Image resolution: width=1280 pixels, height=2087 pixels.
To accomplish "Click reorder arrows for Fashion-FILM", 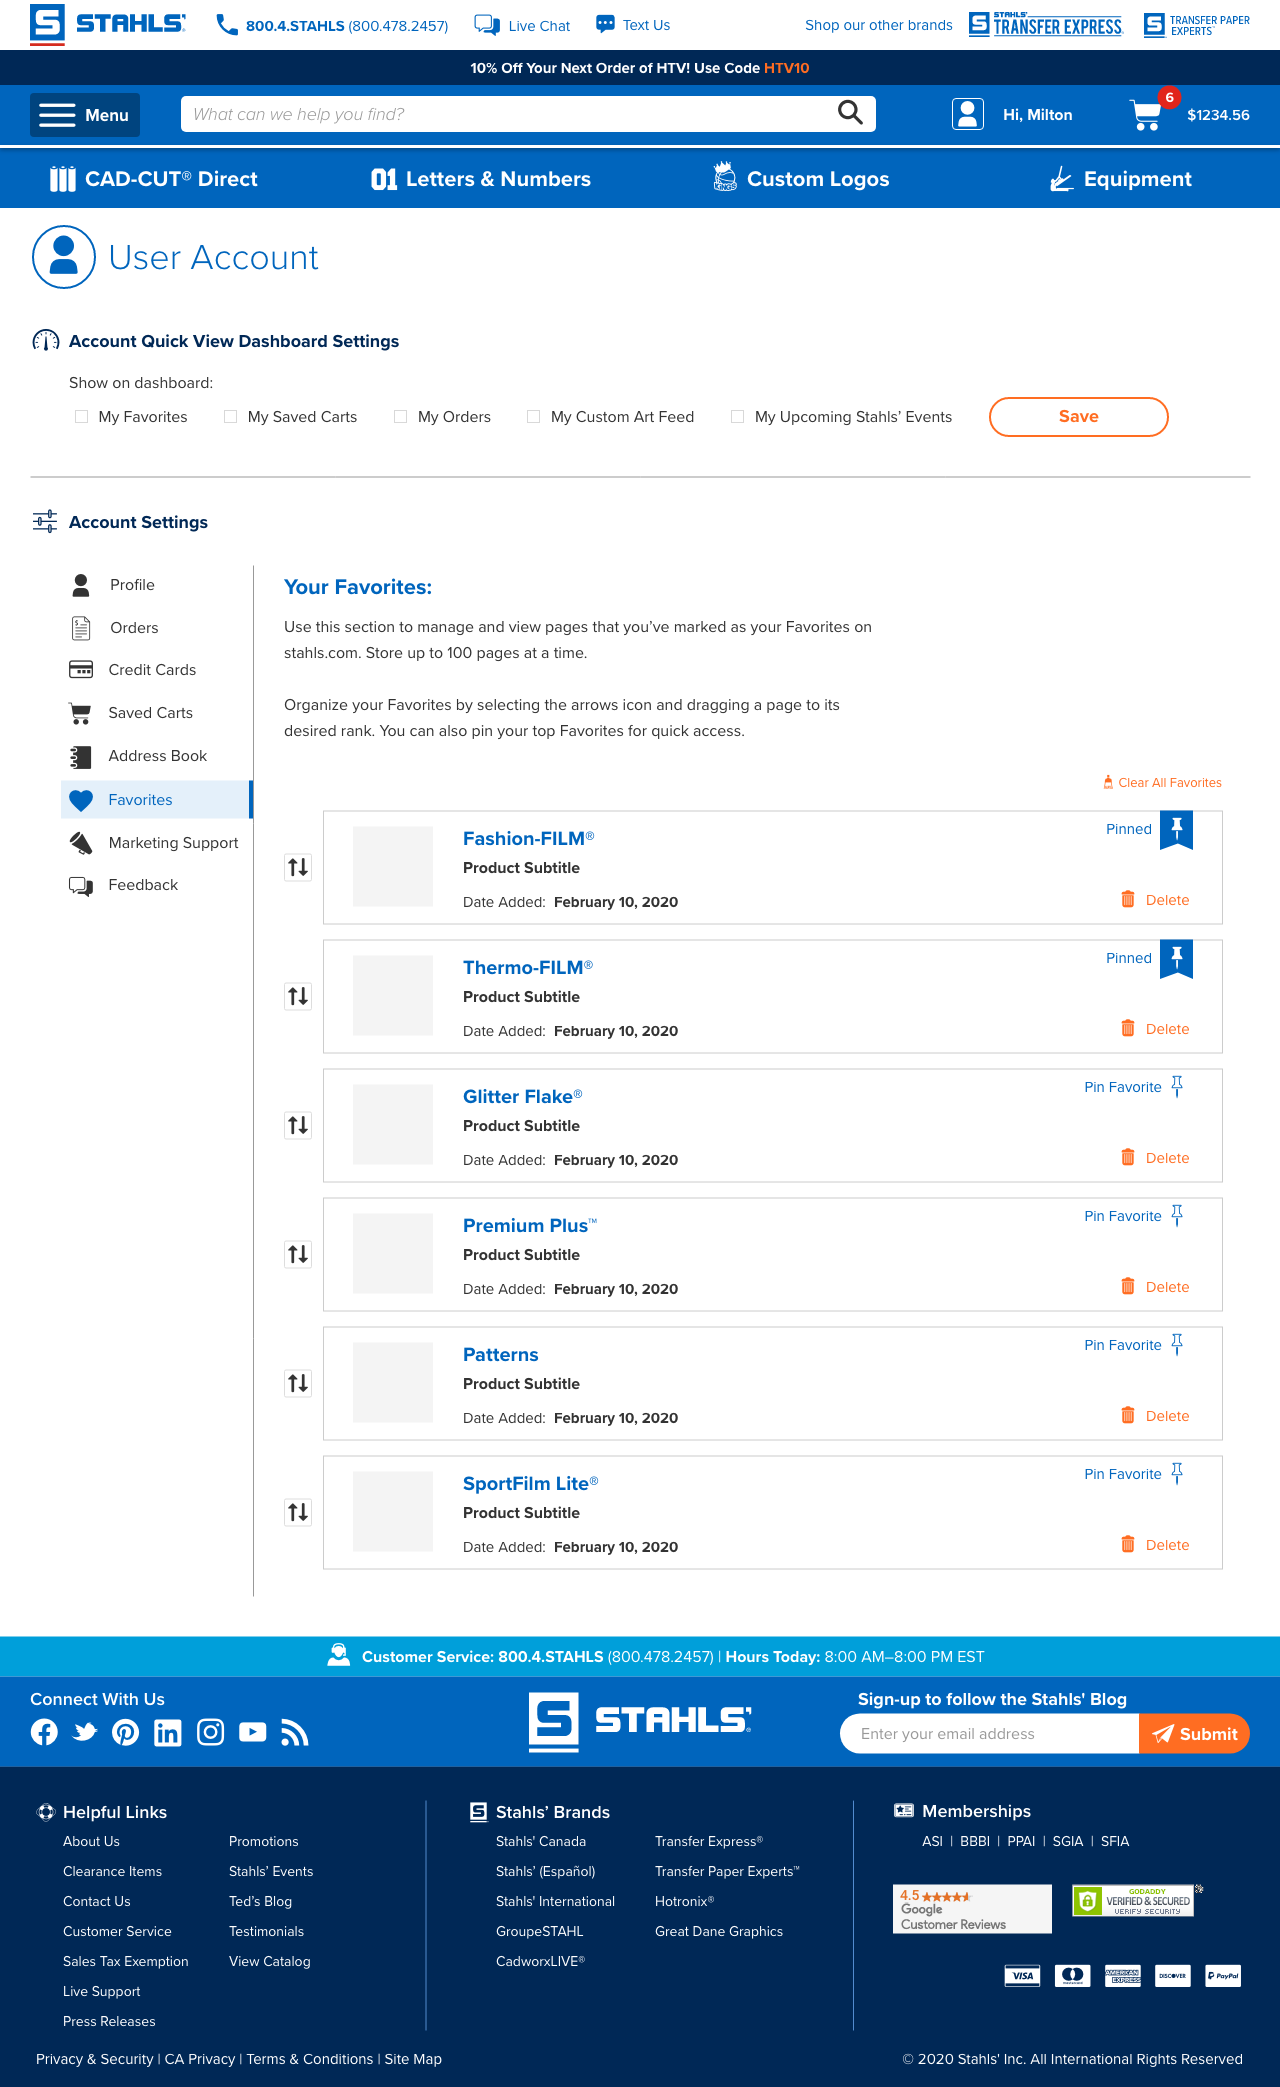I will (298, 867).
